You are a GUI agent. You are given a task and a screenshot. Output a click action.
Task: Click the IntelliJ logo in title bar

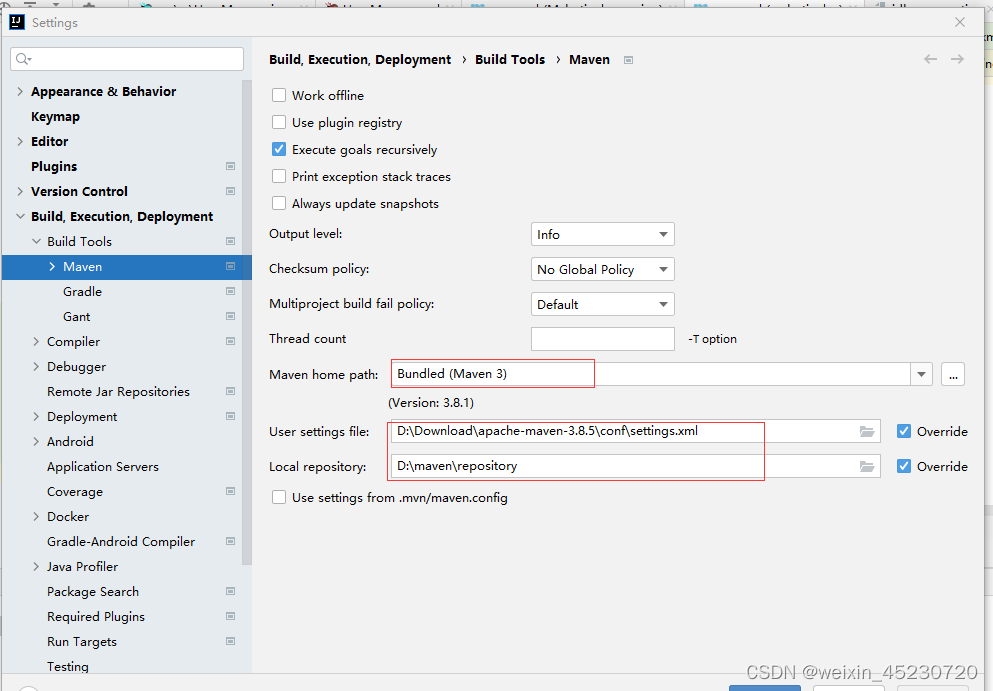[16, 22]
